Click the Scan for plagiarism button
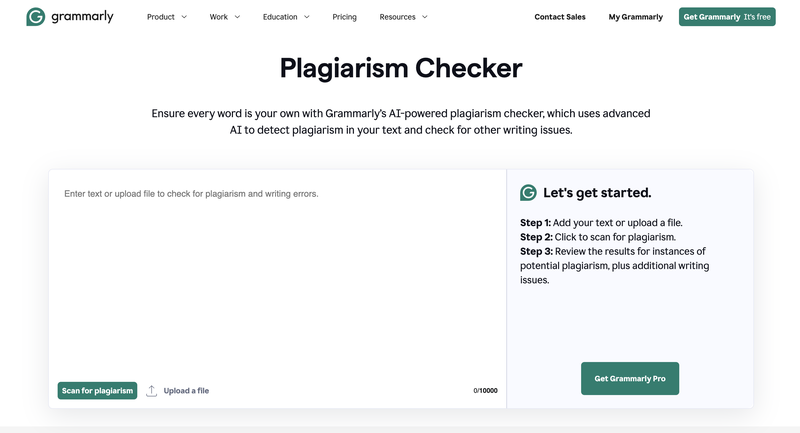 97,391
